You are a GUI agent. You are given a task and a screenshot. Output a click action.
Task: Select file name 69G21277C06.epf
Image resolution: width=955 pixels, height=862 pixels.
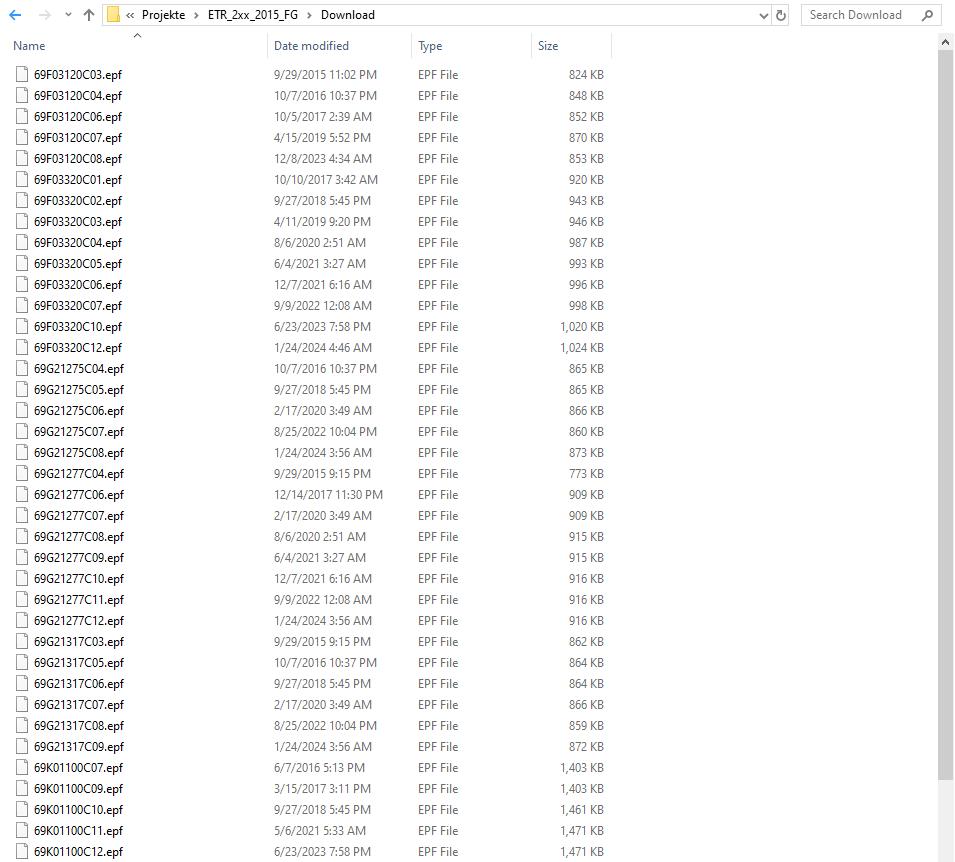(x=79, y=495)
